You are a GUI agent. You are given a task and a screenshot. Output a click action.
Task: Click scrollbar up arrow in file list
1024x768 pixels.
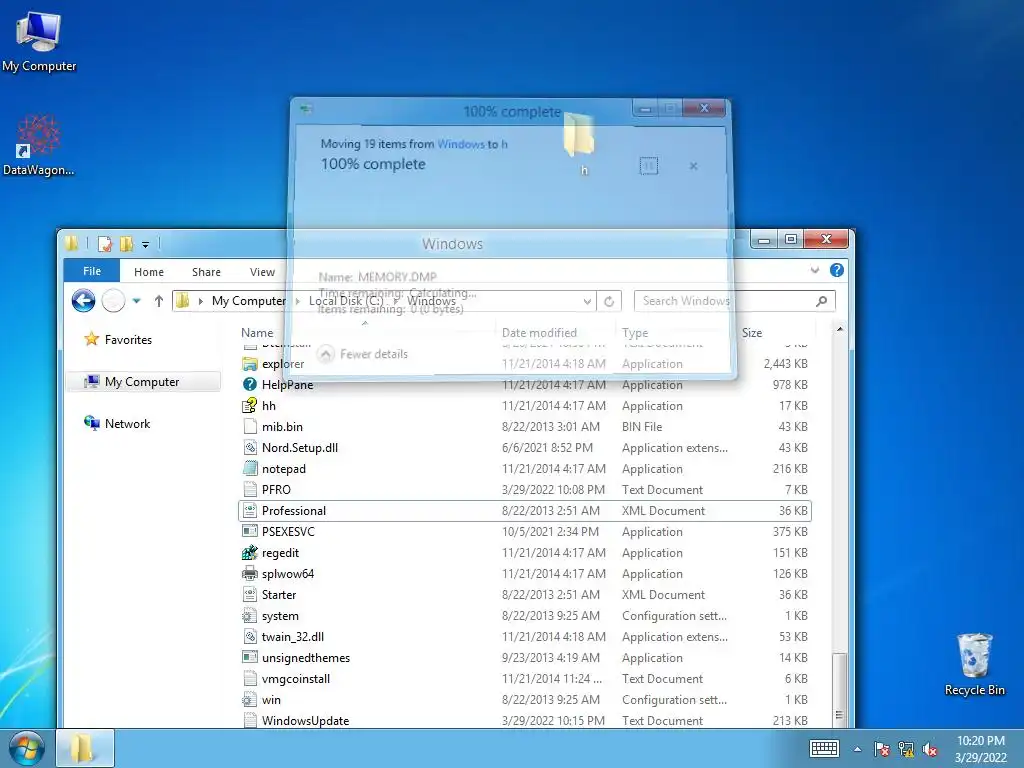(x=840, y=329)
